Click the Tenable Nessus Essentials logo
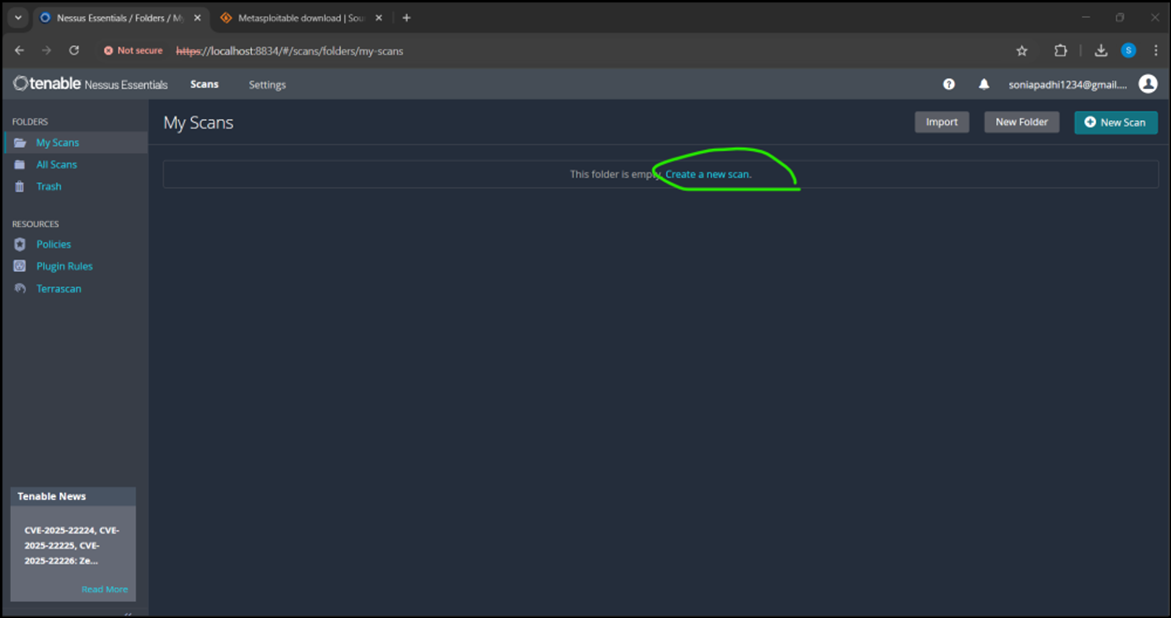 point(90,84)
